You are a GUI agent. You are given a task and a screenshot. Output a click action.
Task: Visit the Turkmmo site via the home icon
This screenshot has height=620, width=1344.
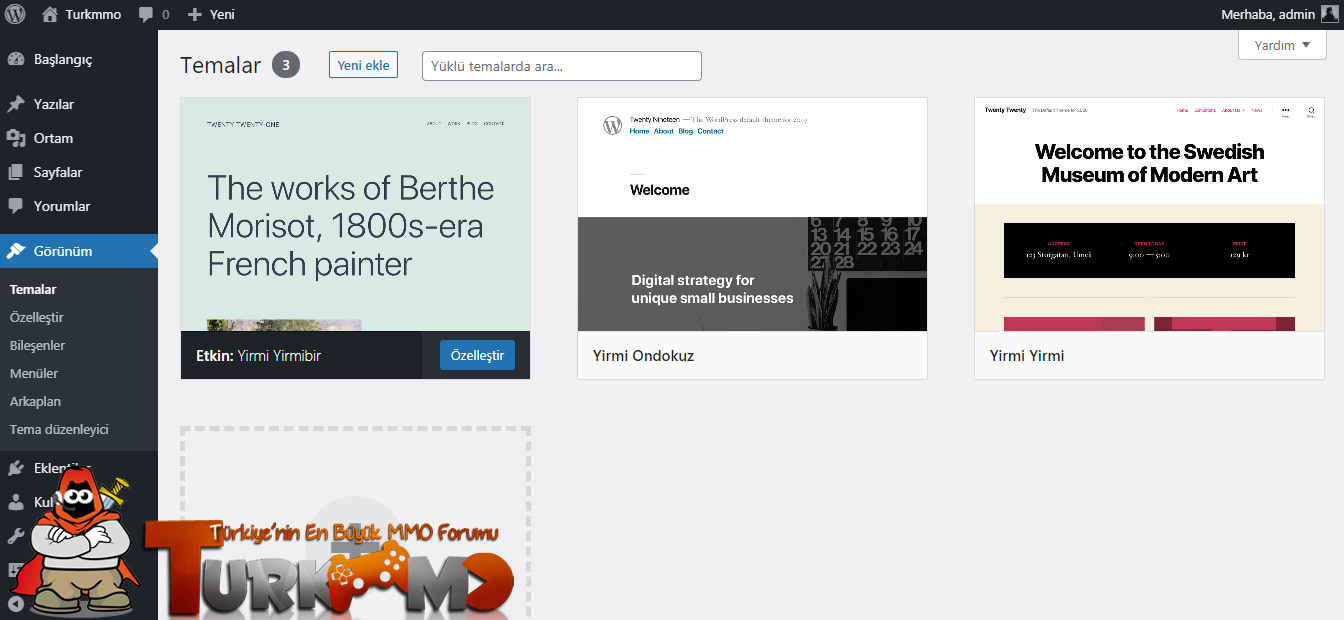point(50,15)
